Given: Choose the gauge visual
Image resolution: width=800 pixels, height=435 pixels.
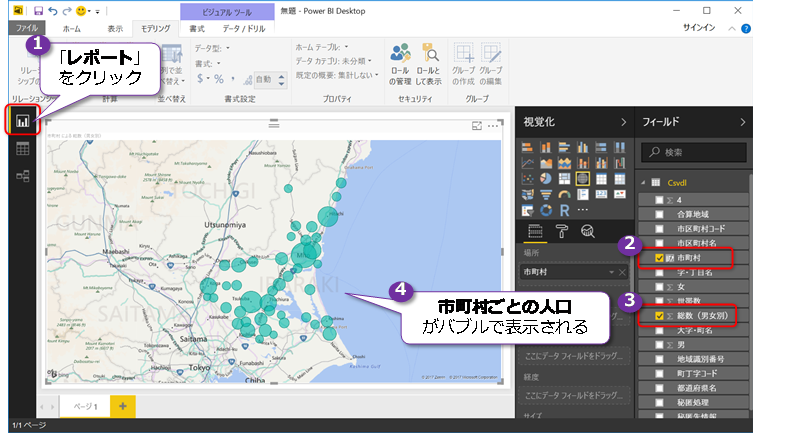Looking at the screenshot, I should [564, 195].
